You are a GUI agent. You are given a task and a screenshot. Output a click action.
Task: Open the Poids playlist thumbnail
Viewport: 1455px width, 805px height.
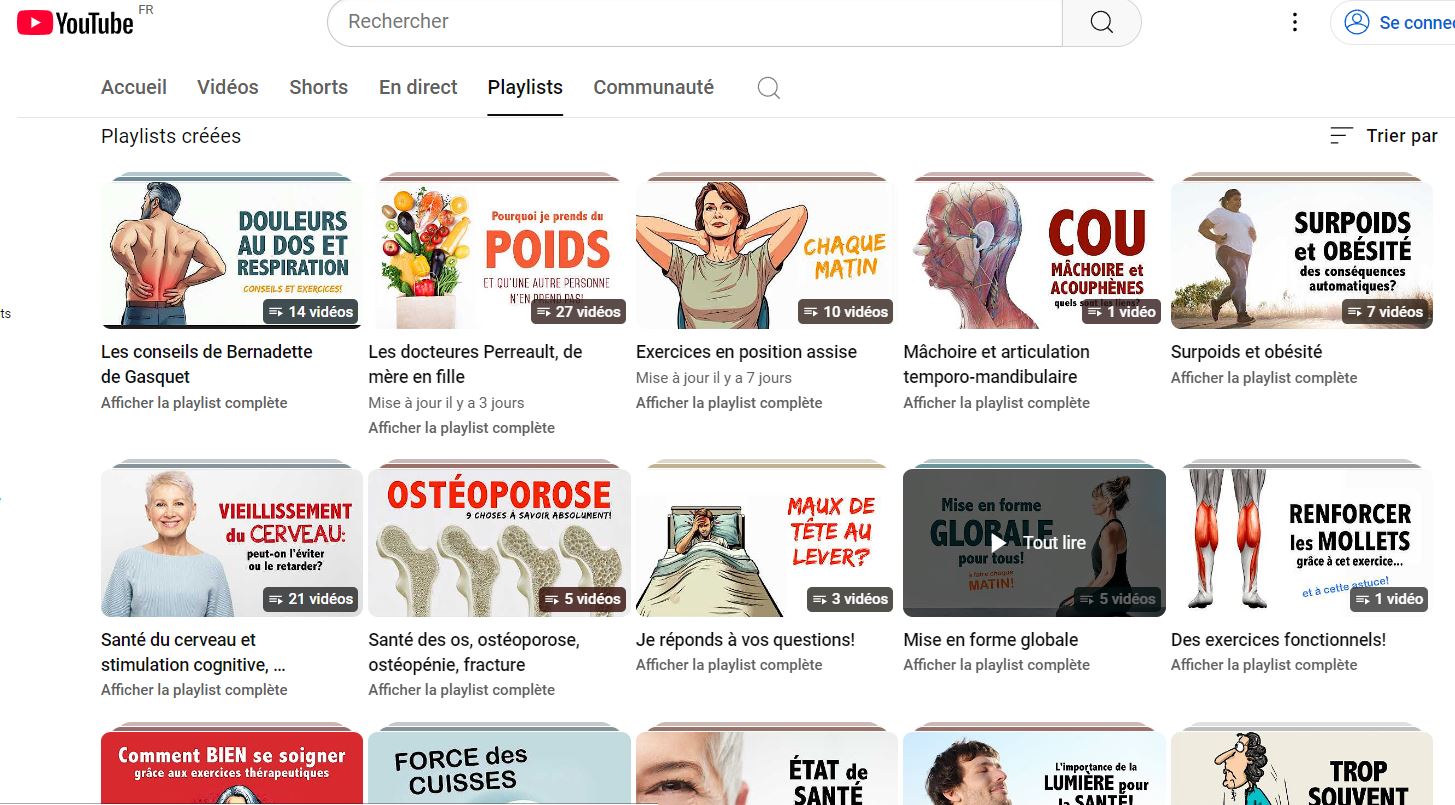click(x=499, y=255)
